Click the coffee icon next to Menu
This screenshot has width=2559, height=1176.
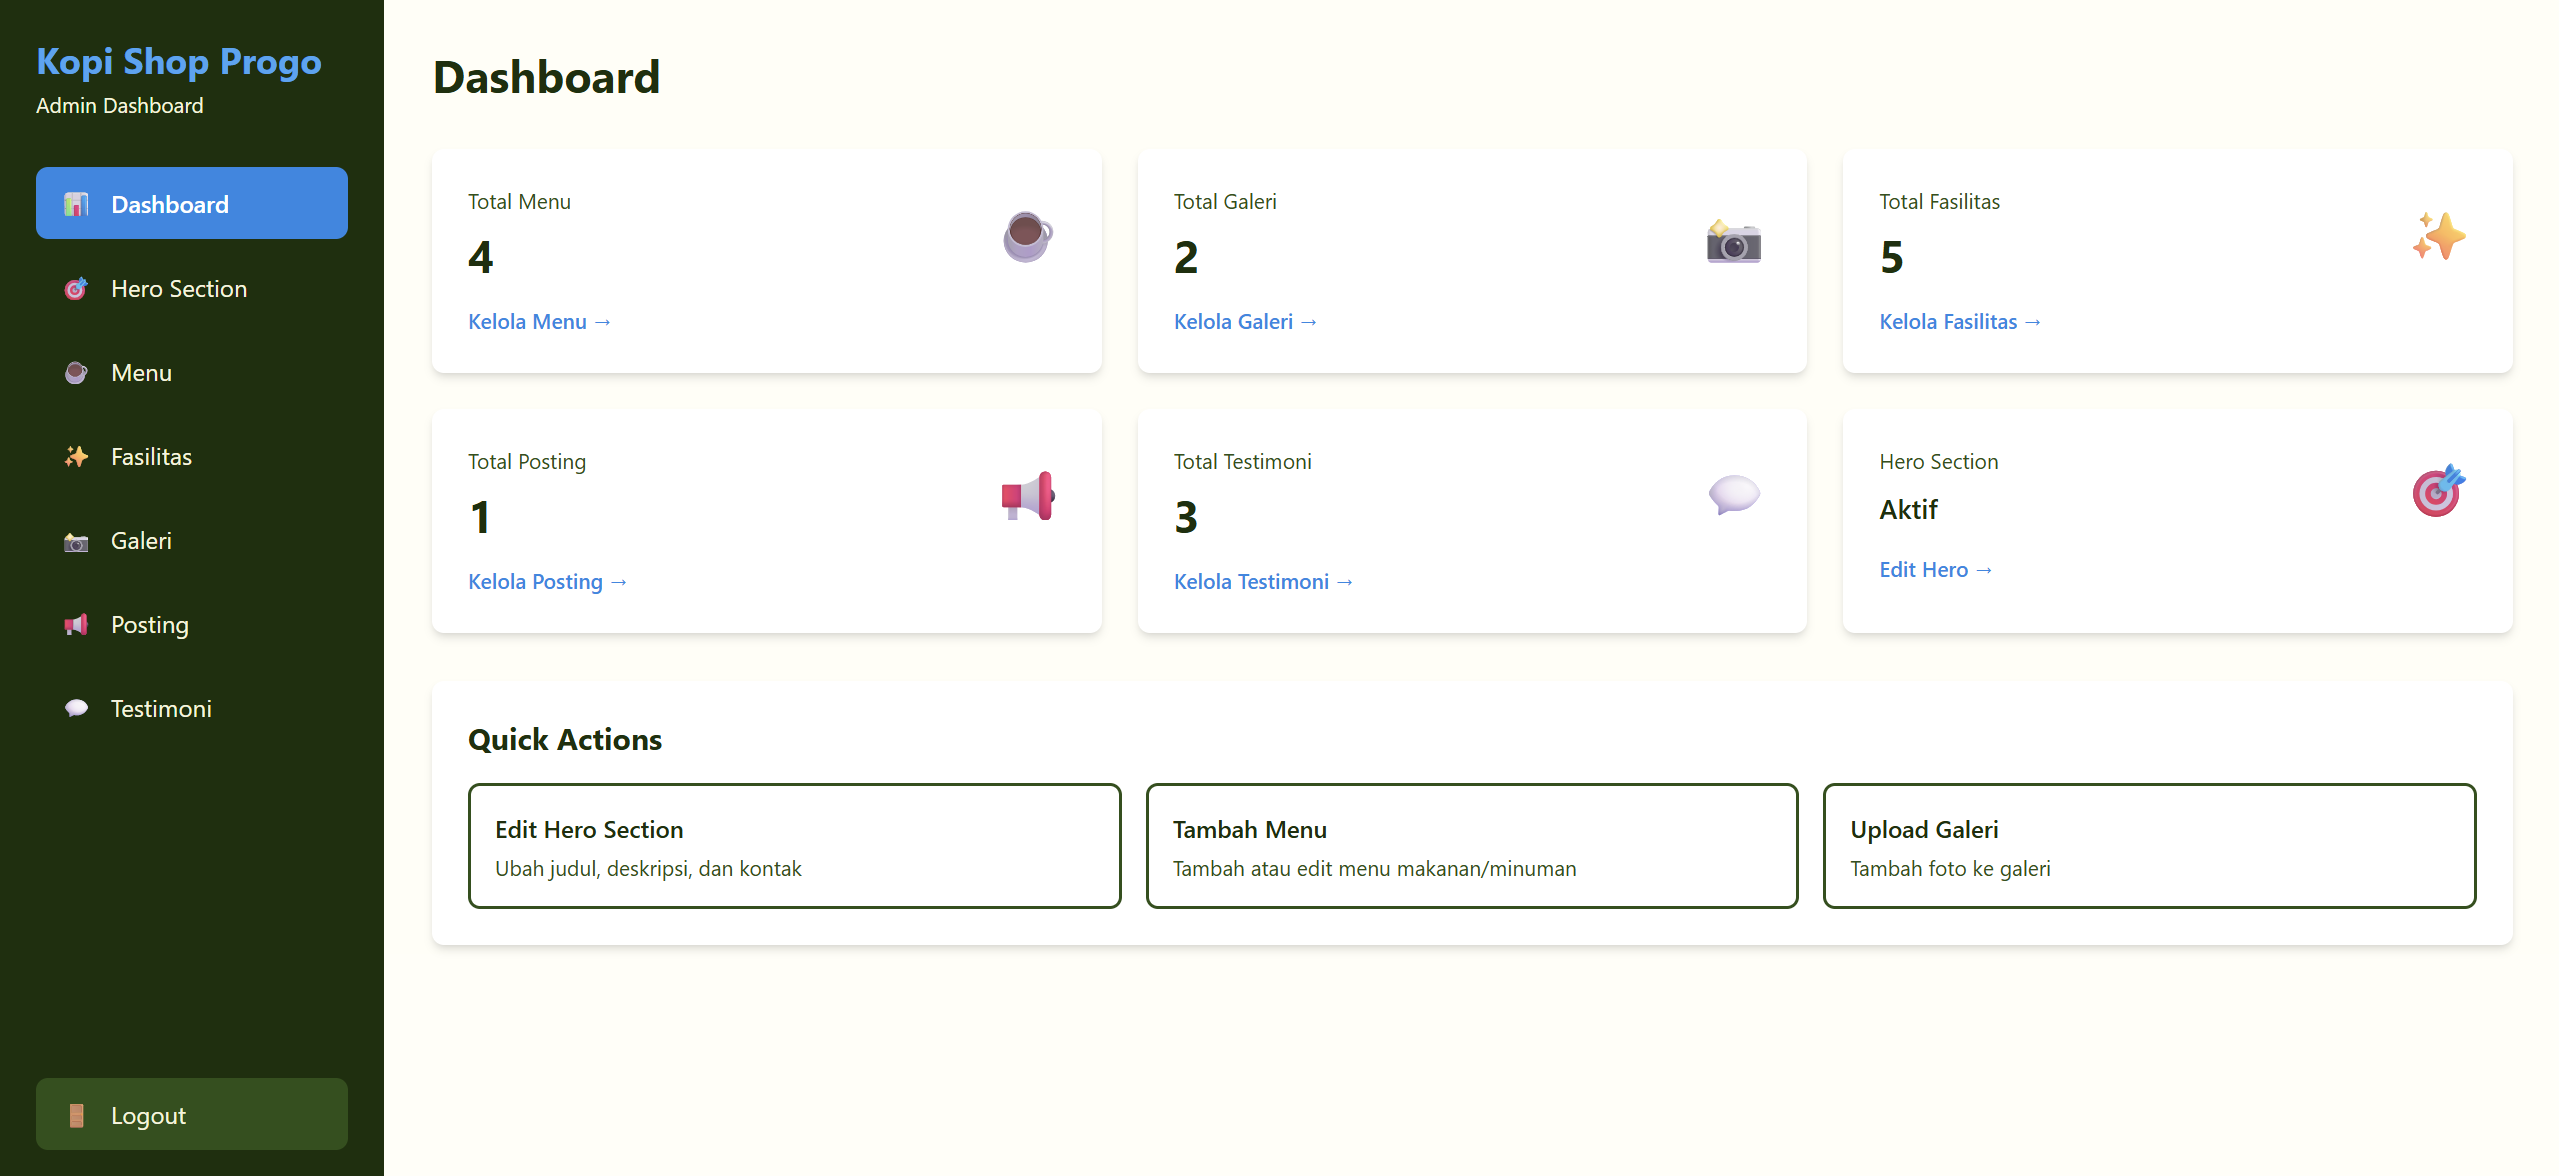point(75,372)
